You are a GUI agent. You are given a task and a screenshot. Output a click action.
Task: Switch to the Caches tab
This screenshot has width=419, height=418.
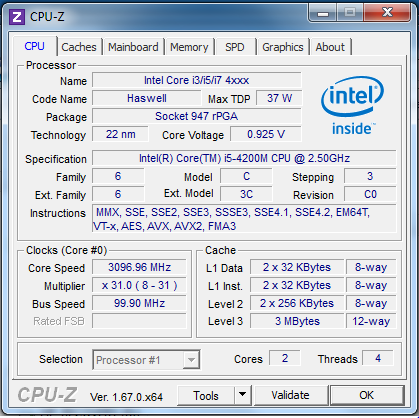coord(79,47)
